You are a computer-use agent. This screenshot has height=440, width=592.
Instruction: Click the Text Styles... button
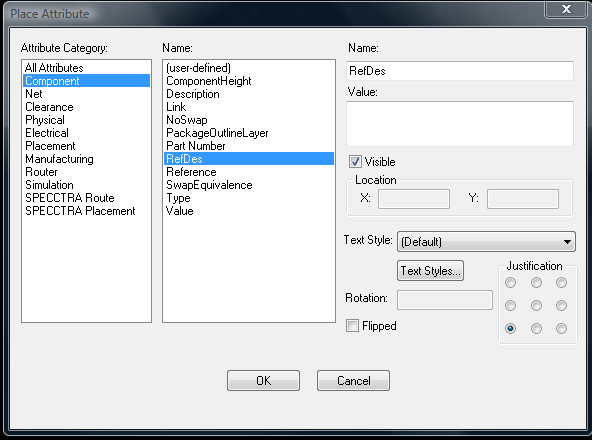point(430,270)
